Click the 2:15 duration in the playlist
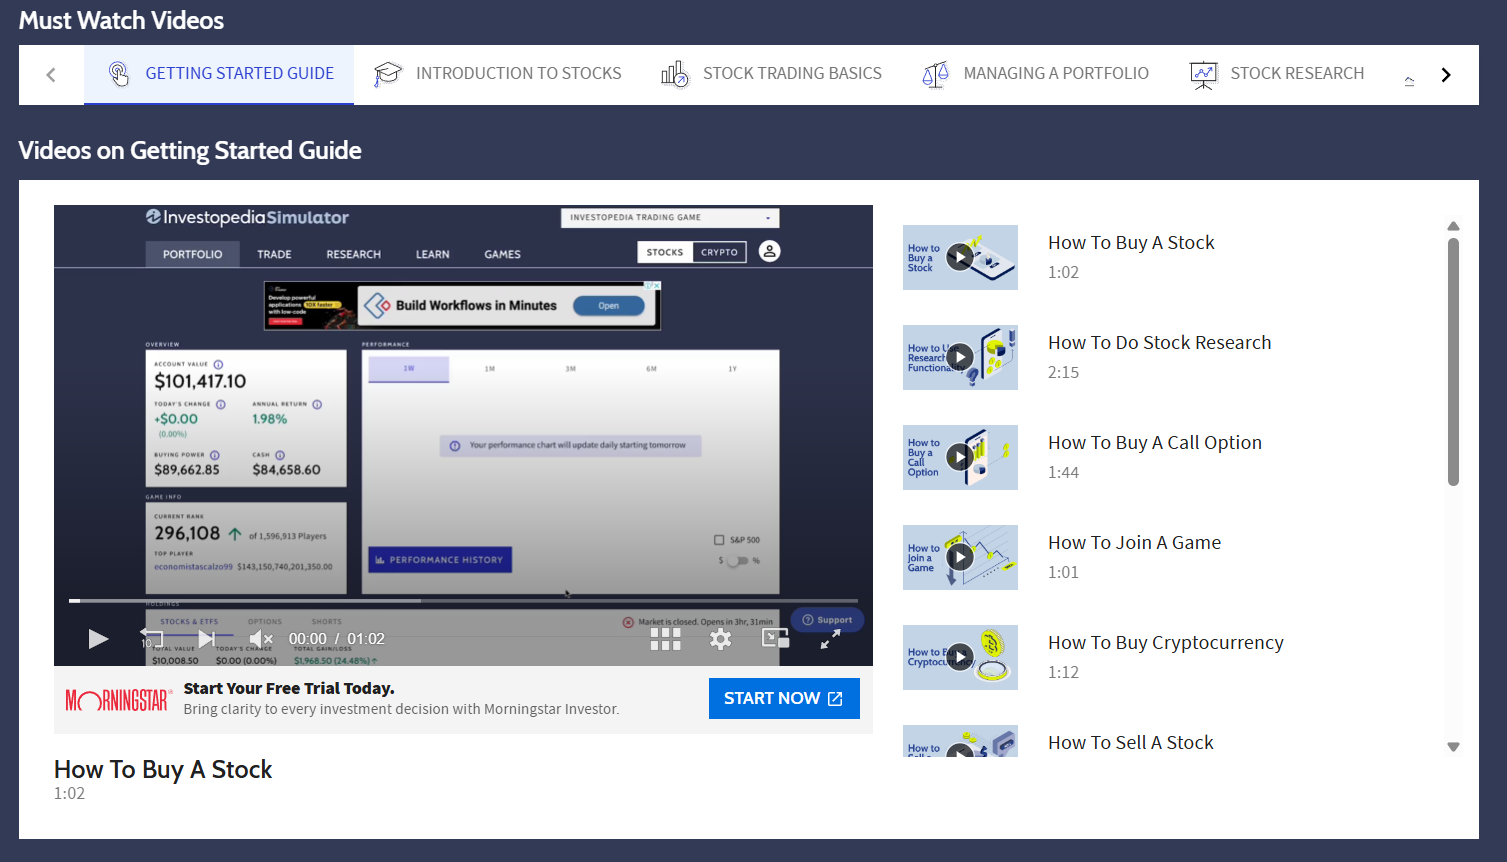Image resolution: width=1507 pixels, height=862 pixels. (1063, 372)
